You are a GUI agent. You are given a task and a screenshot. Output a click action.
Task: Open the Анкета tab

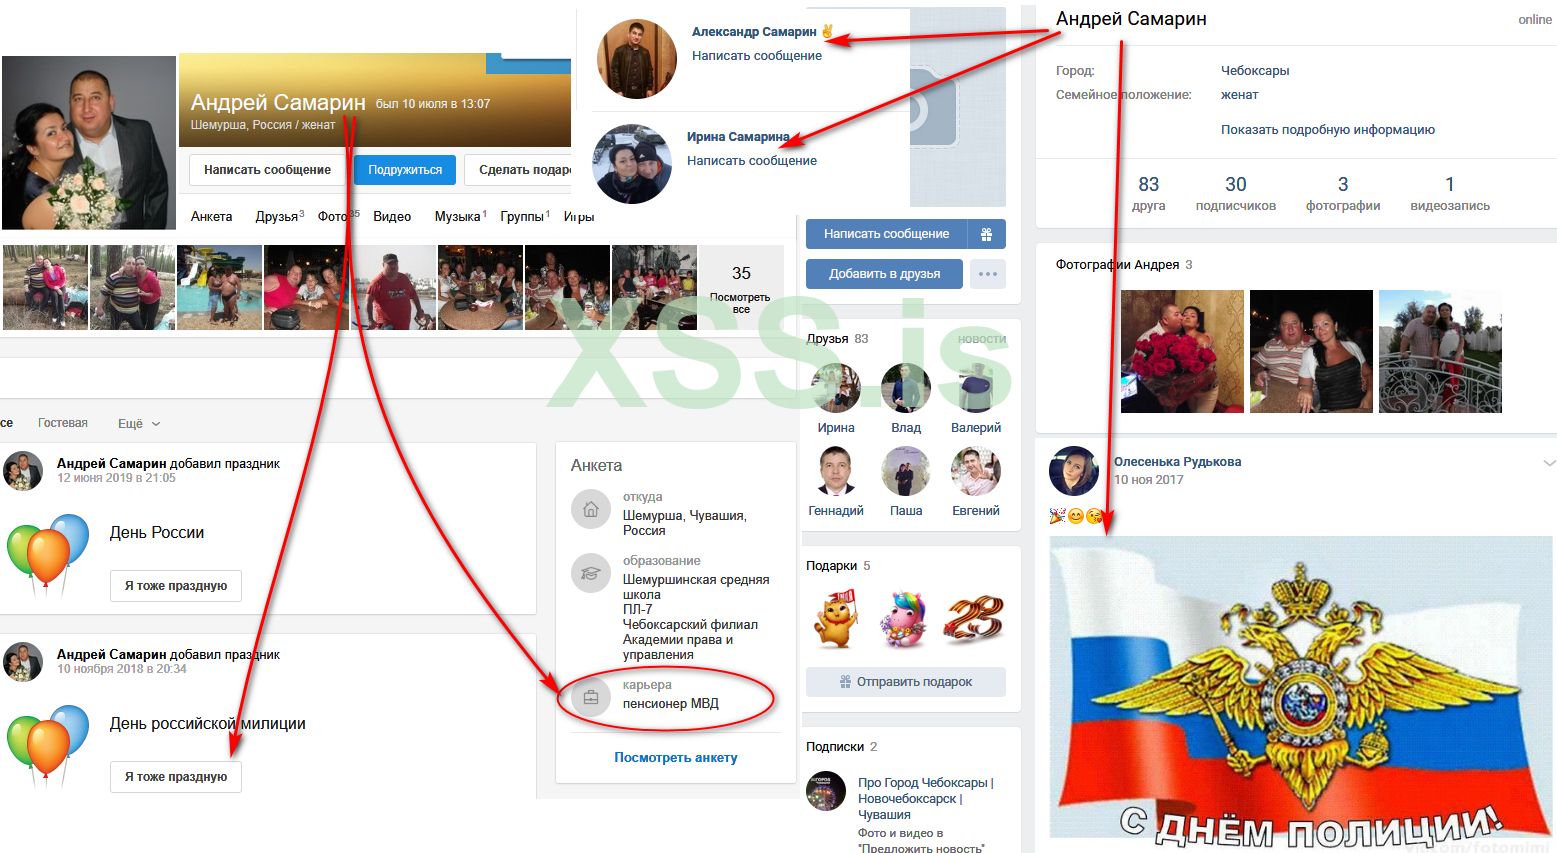[211, 216]
